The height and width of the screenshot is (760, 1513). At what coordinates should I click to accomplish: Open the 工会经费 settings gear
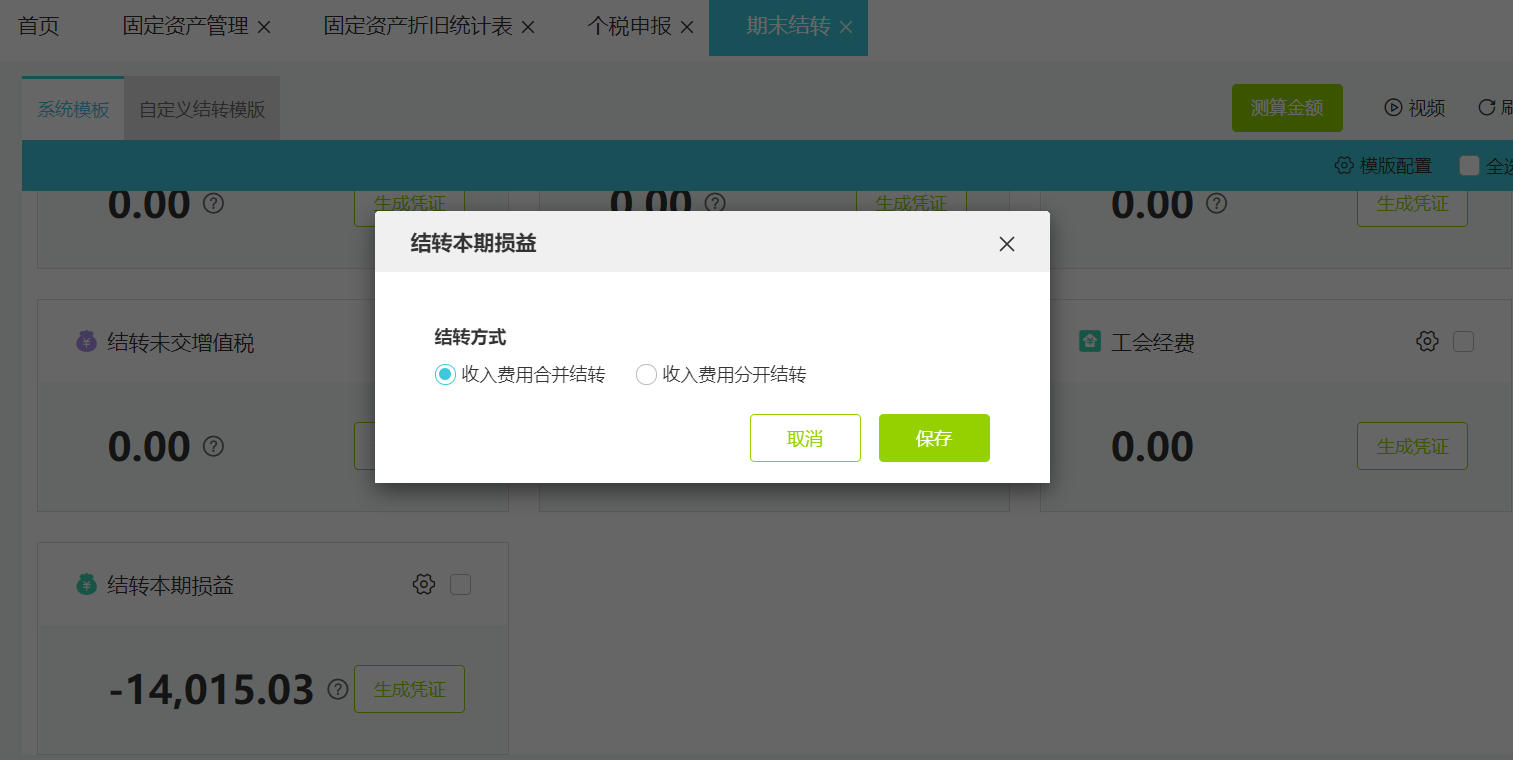(x=1427, y=341)
